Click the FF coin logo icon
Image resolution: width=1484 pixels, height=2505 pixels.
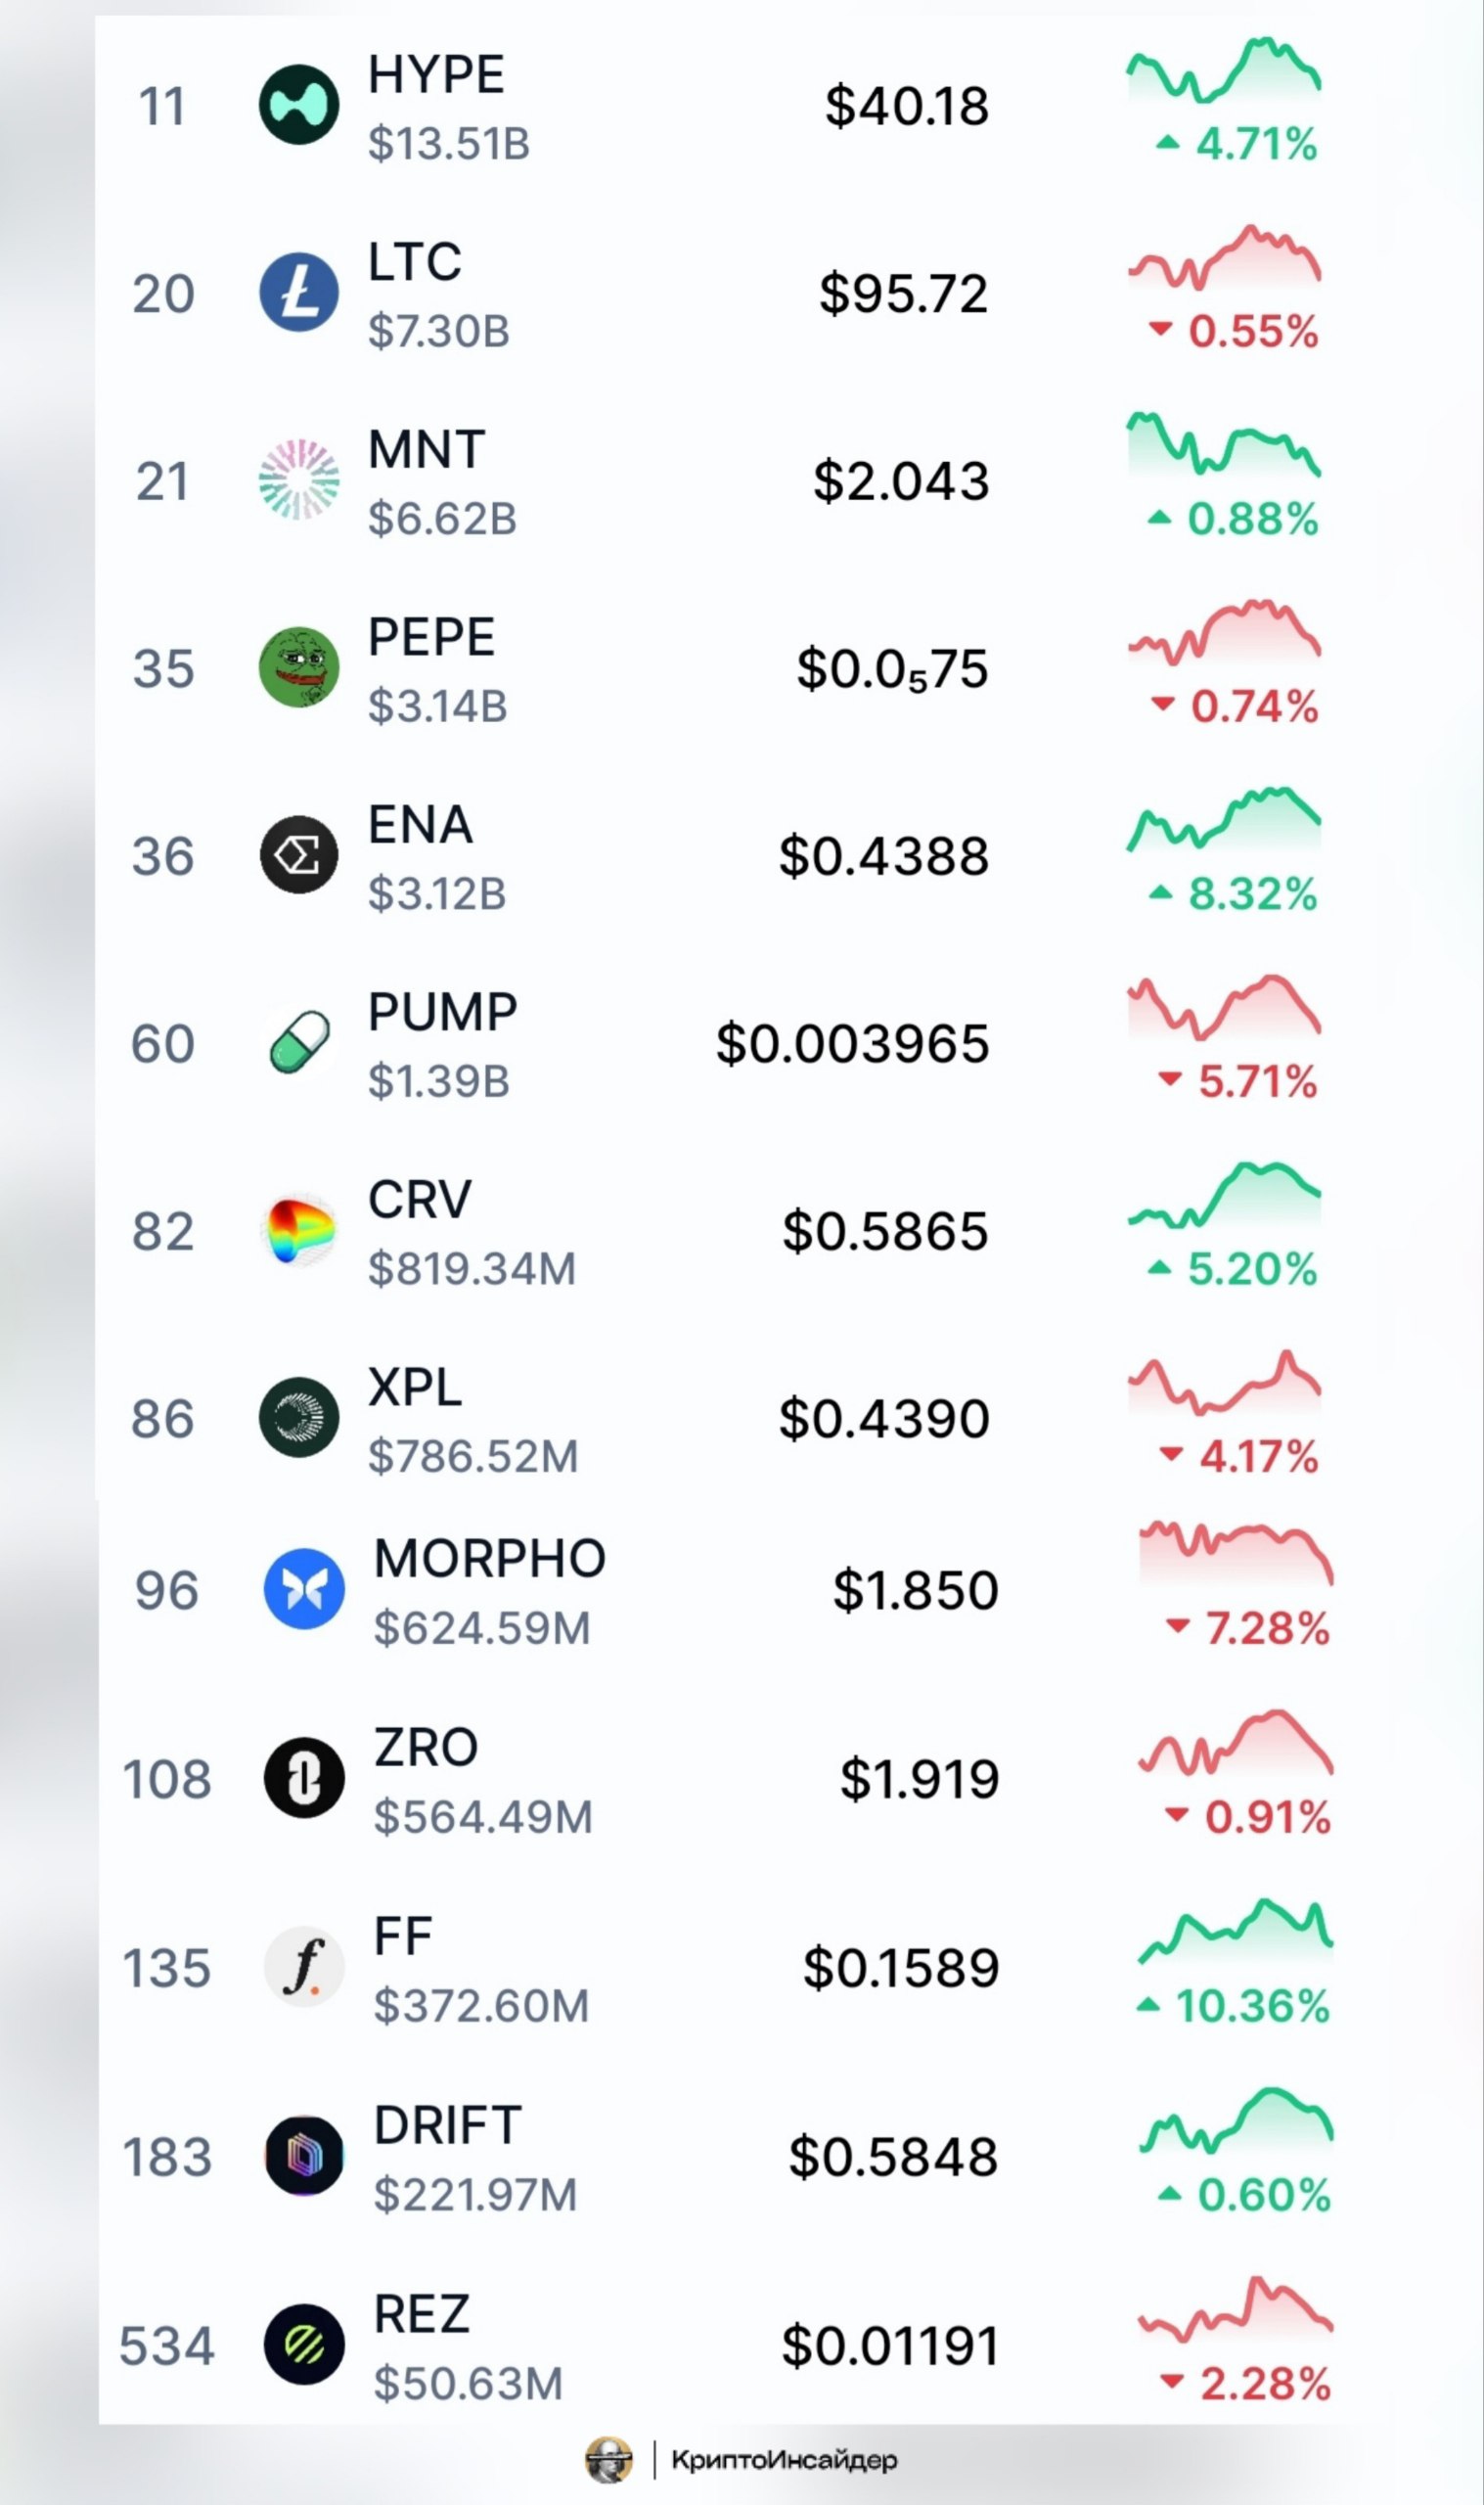click(x=304, y=1967)
